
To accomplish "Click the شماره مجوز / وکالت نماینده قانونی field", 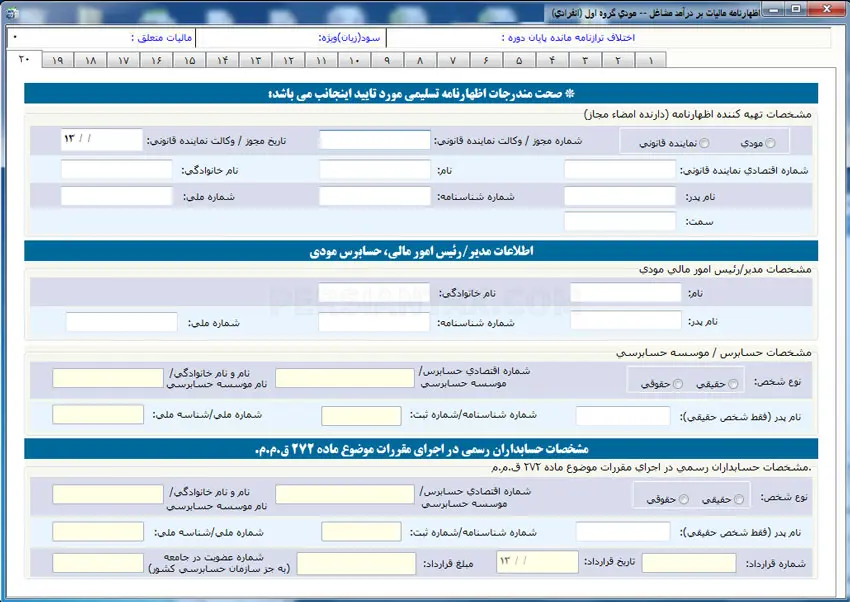I will pyautogui.click(x=375, y=140).
